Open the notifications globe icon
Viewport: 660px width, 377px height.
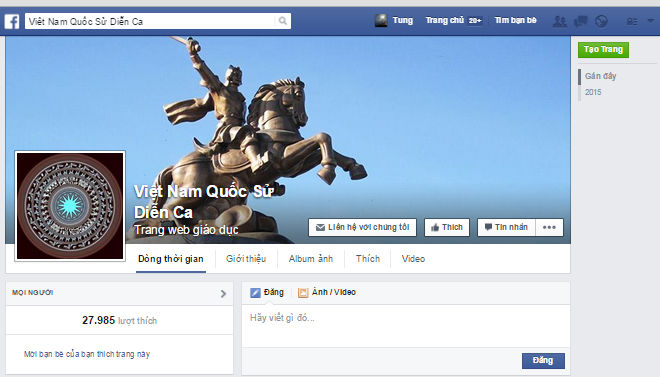601,21
